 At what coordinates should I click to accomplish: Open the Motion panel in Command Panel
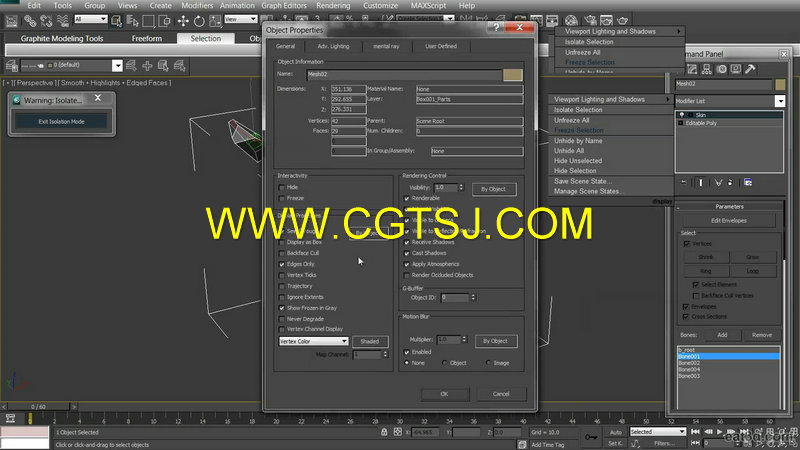coord(721,69)
